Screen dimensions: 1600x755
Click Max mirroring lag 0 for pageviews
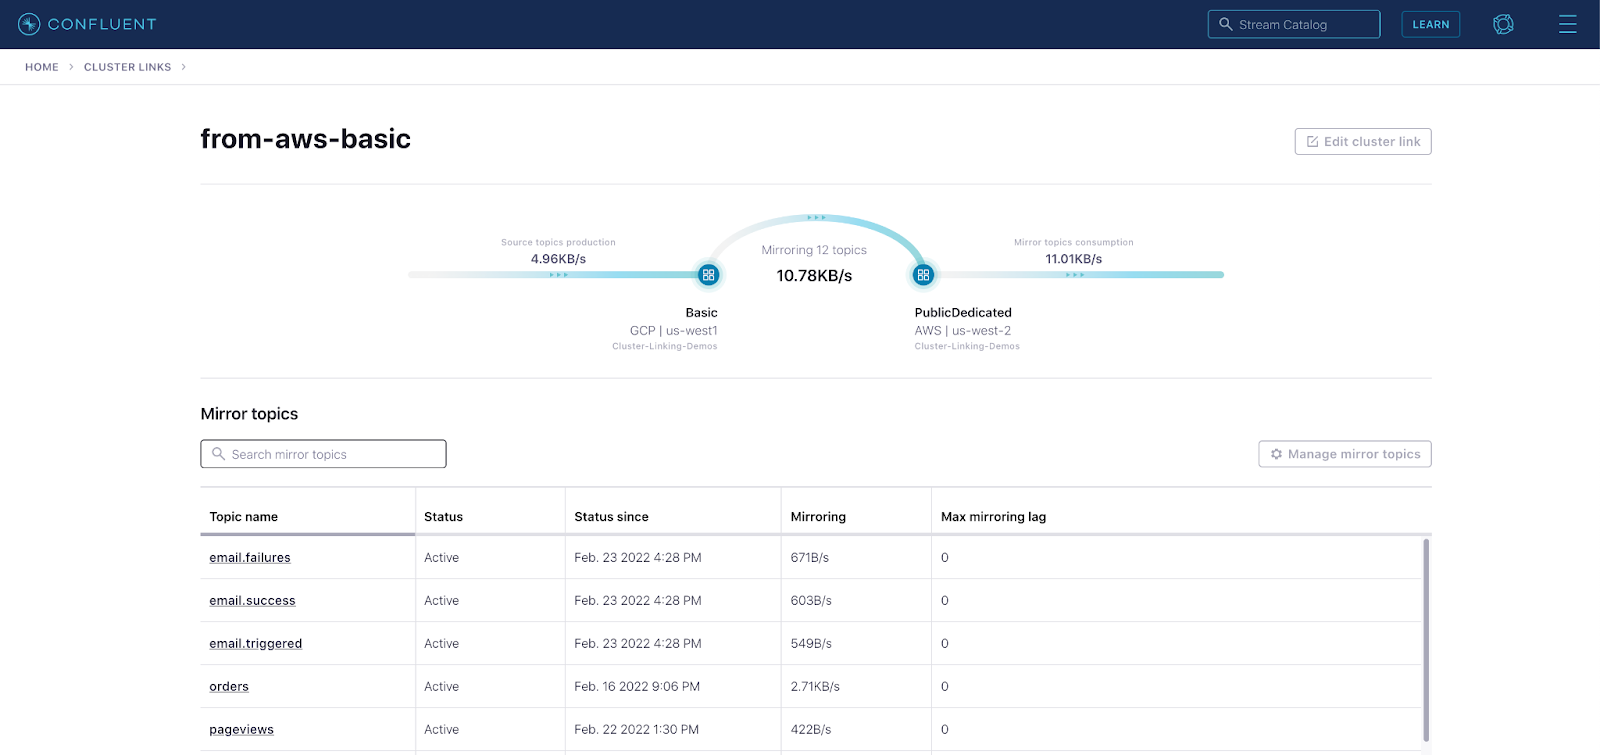[x=945, y=730]
